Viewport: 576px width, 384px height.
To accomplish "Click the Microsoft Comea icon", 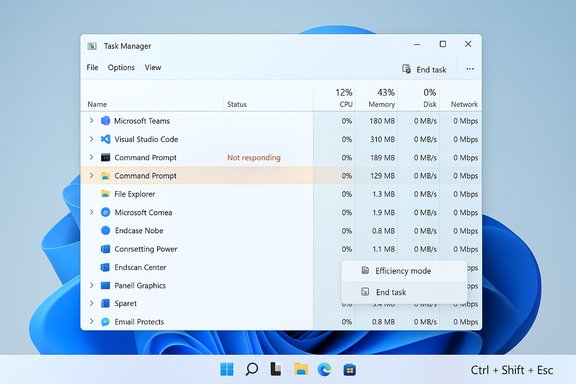I will [x=105, y=212].
